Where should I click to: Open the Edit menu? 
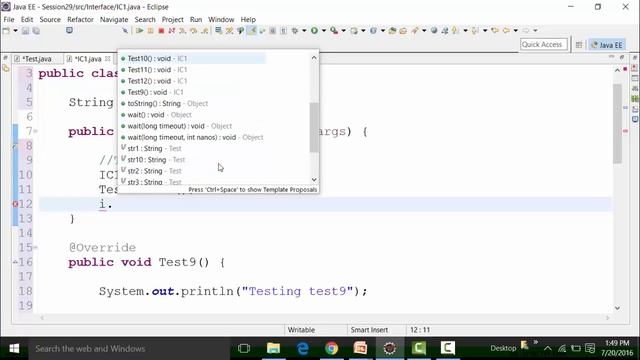point(27,20)
